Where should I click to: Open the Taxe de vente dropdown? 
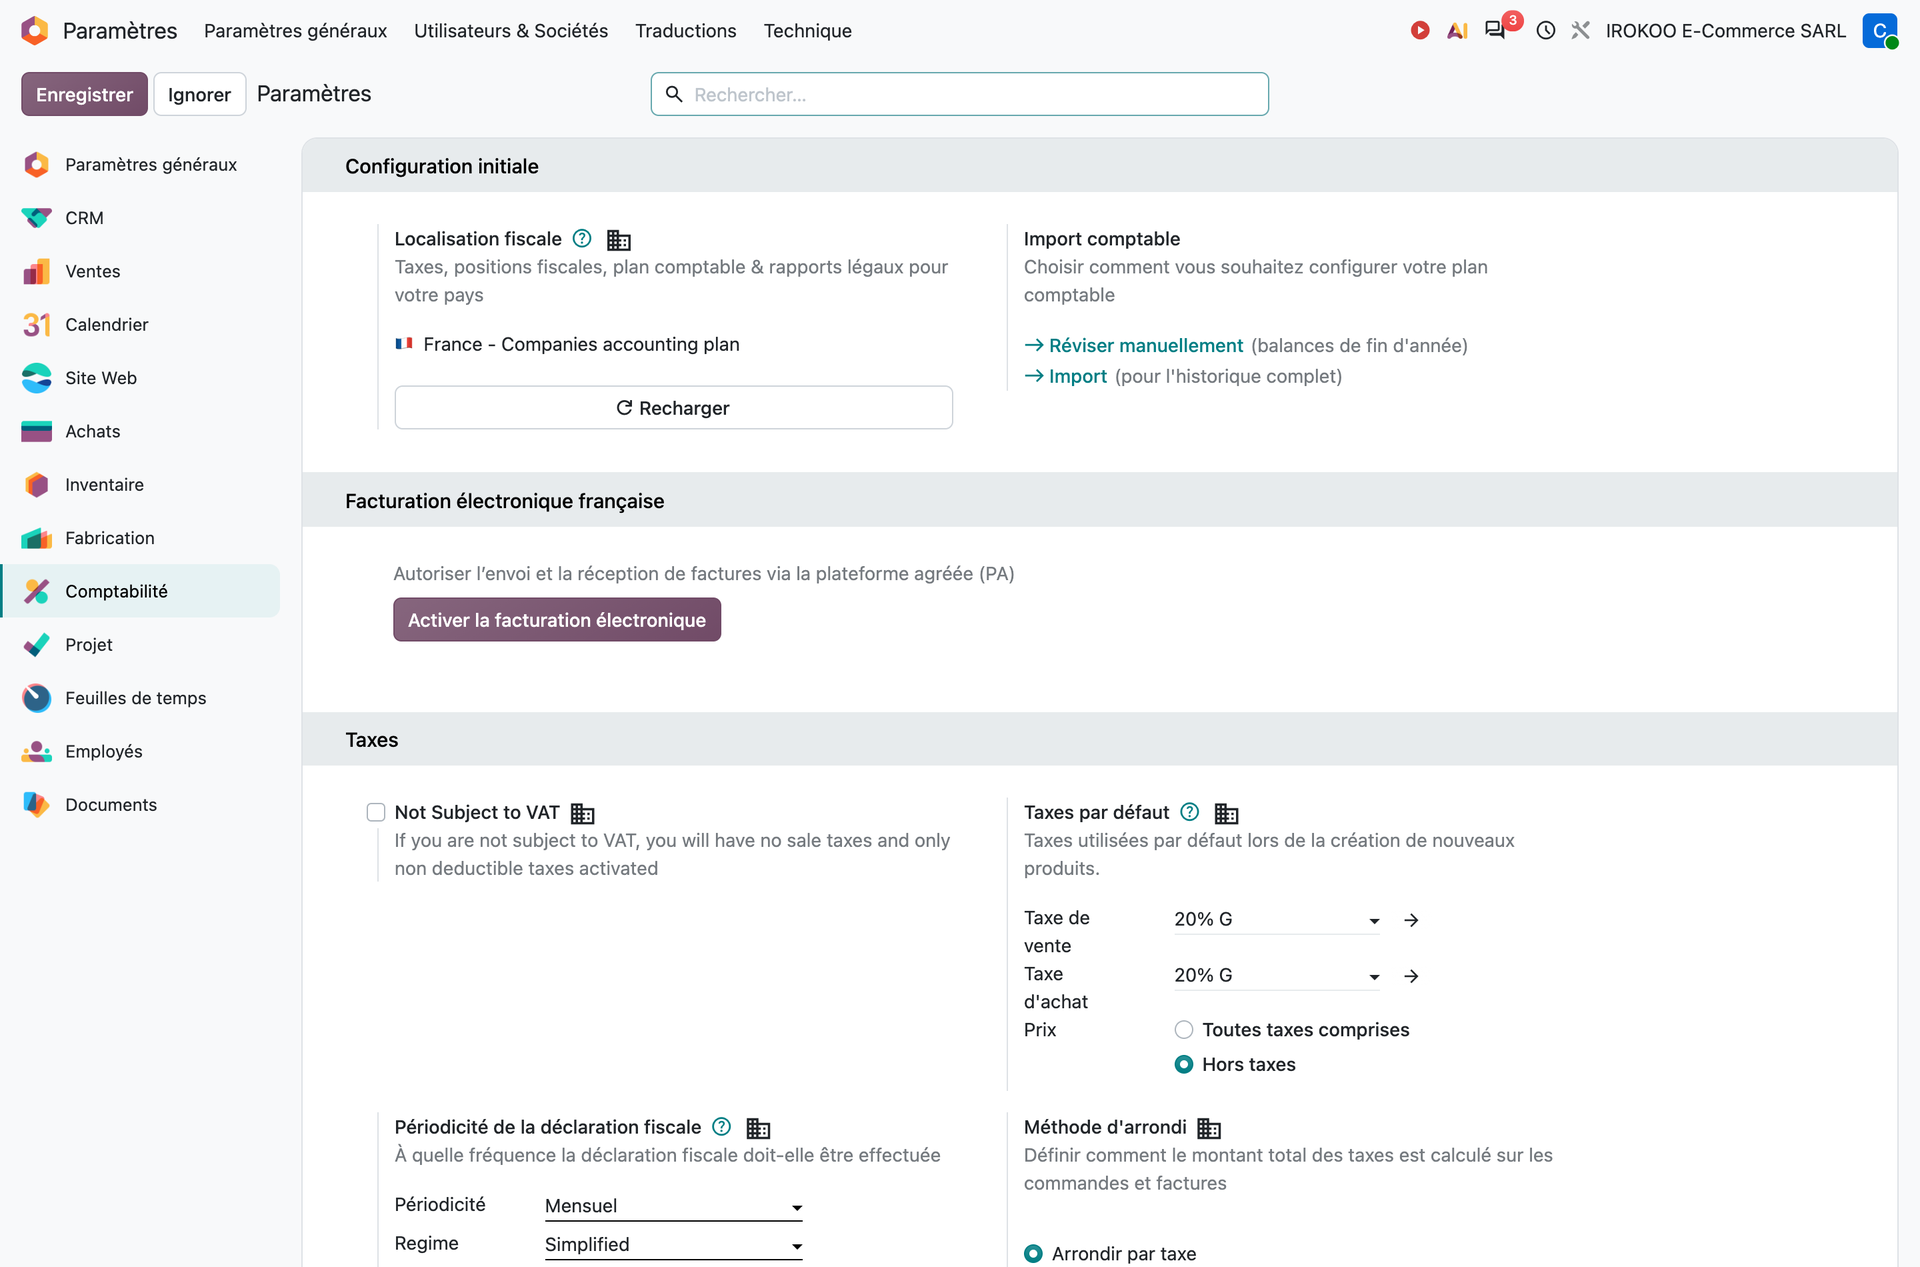point(1277,919)
